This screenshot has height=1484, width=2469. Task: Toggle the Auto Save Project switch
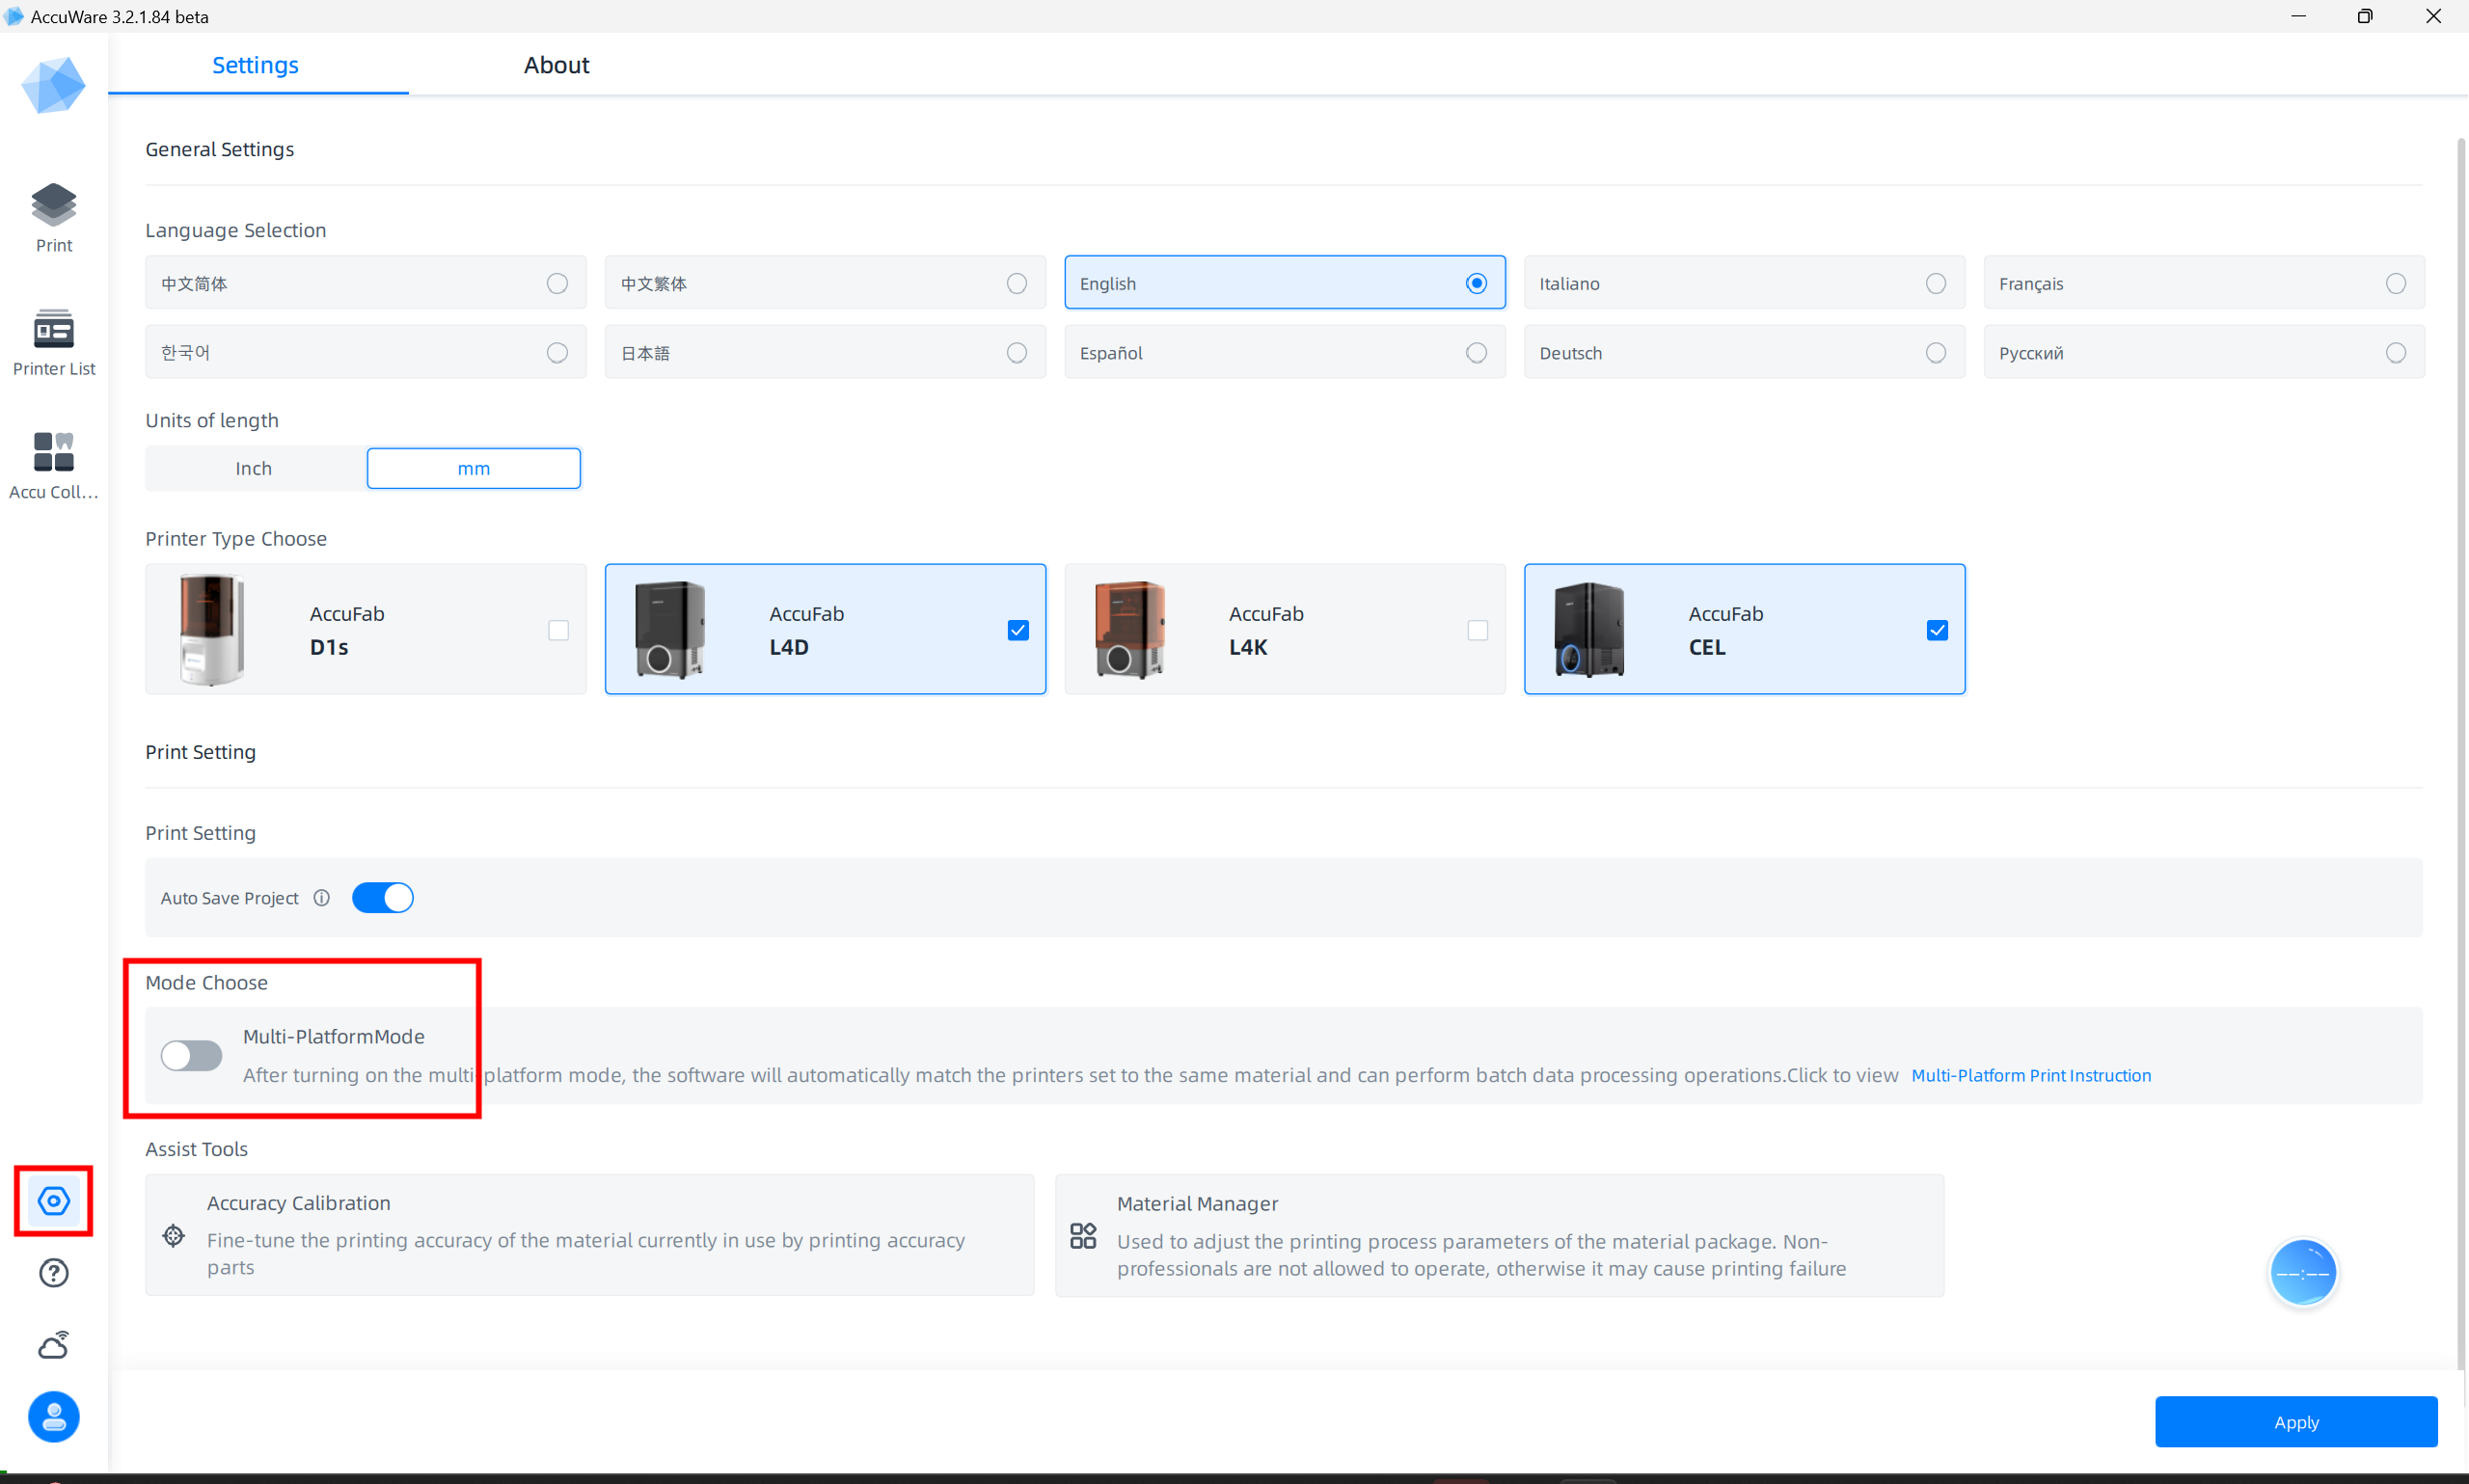click(382, 897)
